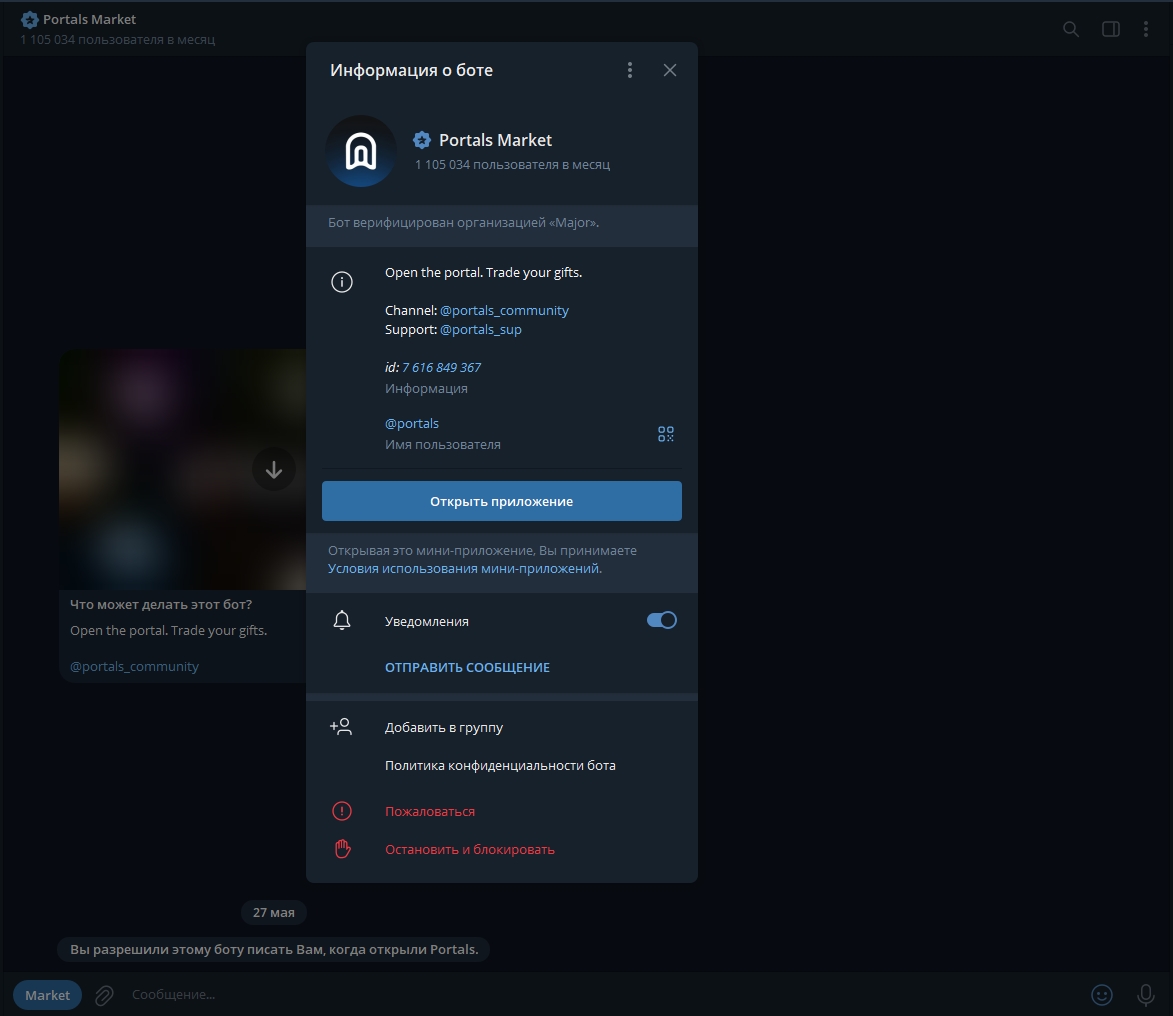Open the QR code icon next to username

pyautogui.click(x=666, y=434)
